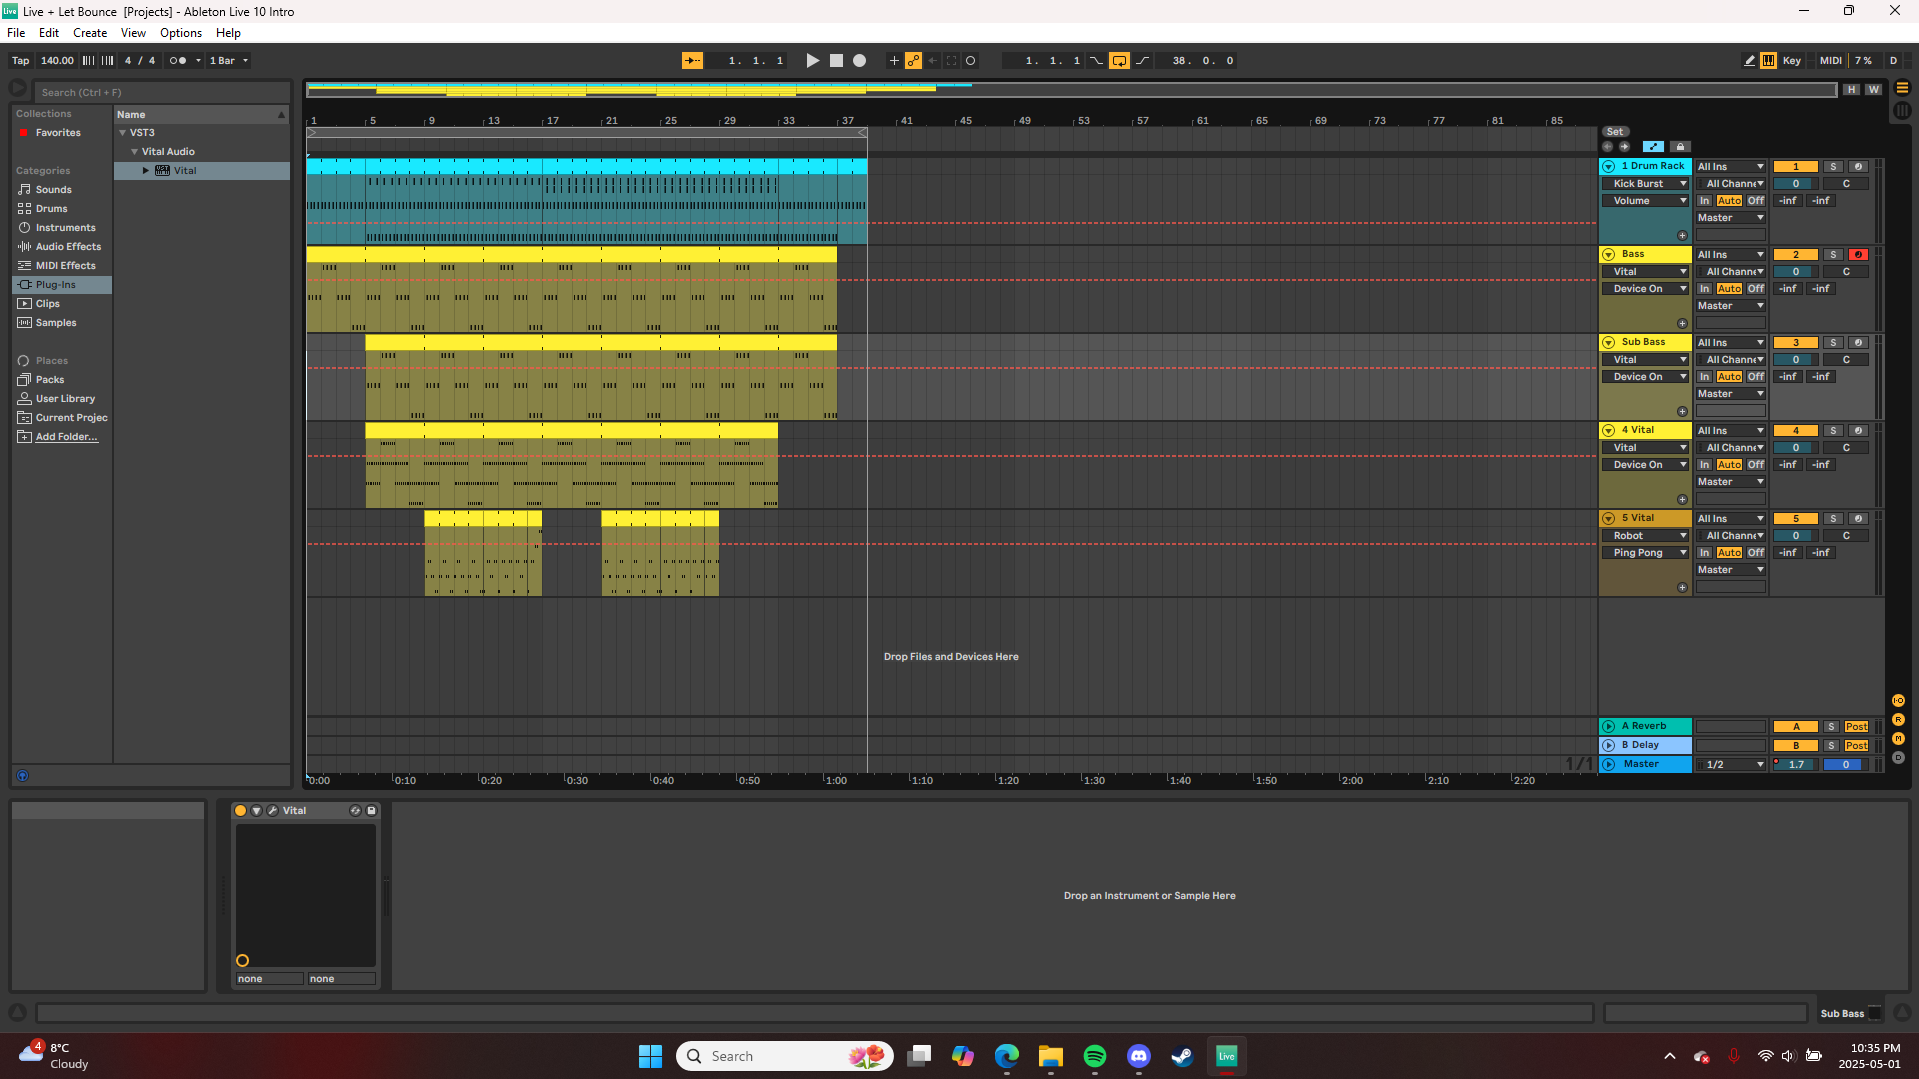Disarm the Bass track record button
Viewport: 1919px width, 1079px height.
coord(1858,255)
